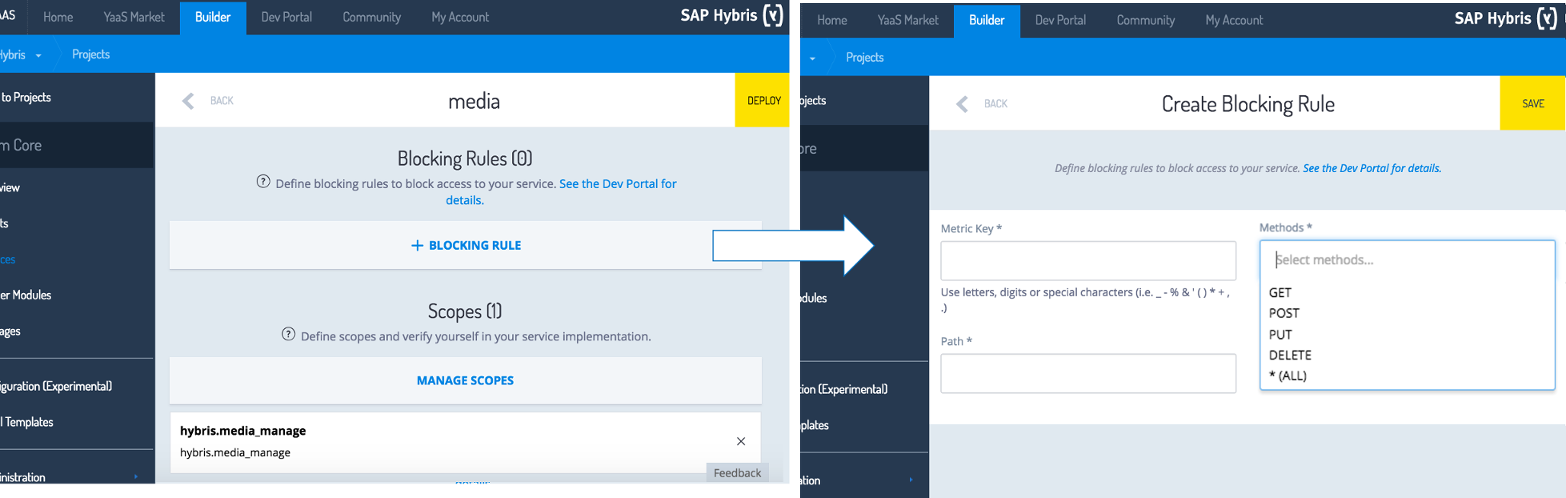Click the hybris.media_manage scope row

(x=465, y=443)
